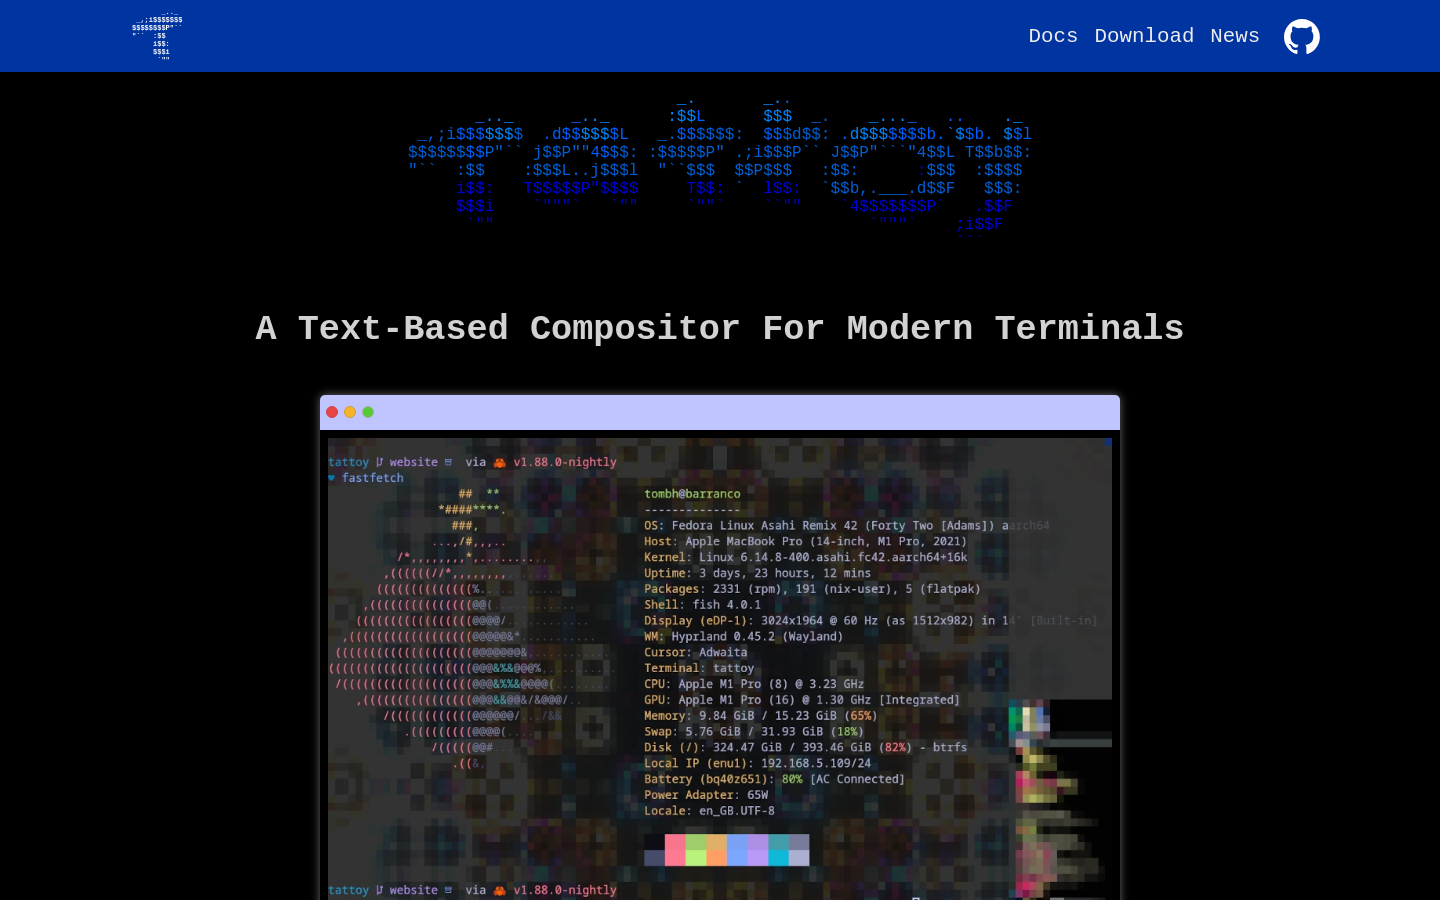Click the 'Terminal: tattoy' line
1440x900 pixels.
click(x=699, y=668)
